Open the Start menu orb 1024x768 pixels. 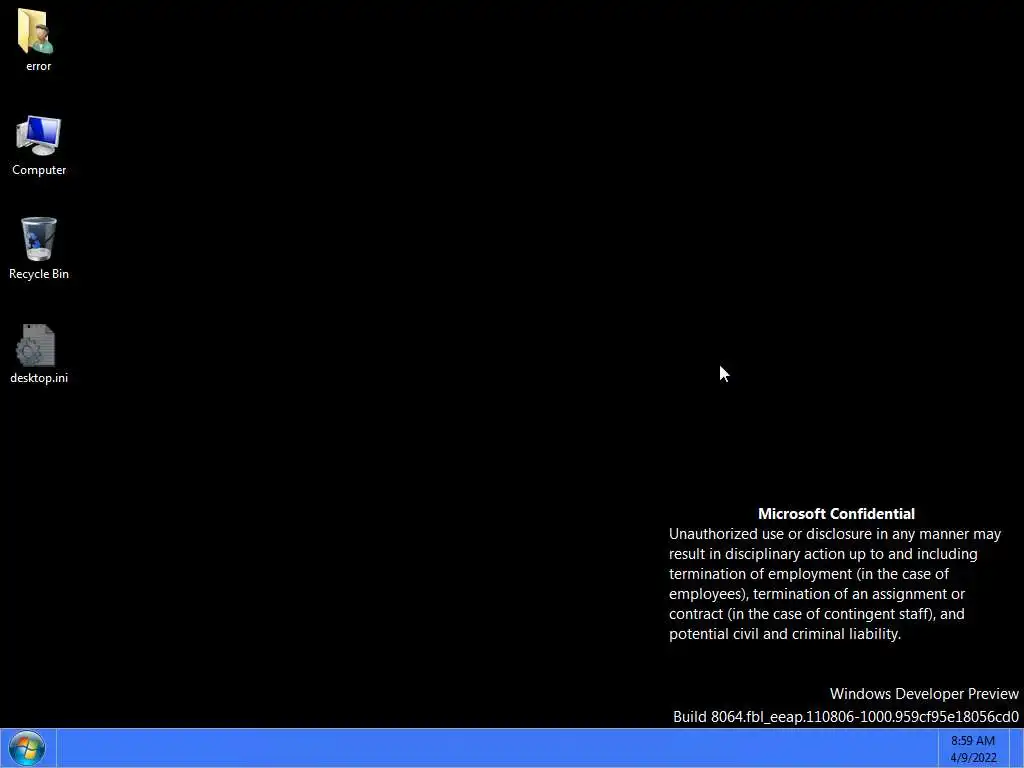27,748
